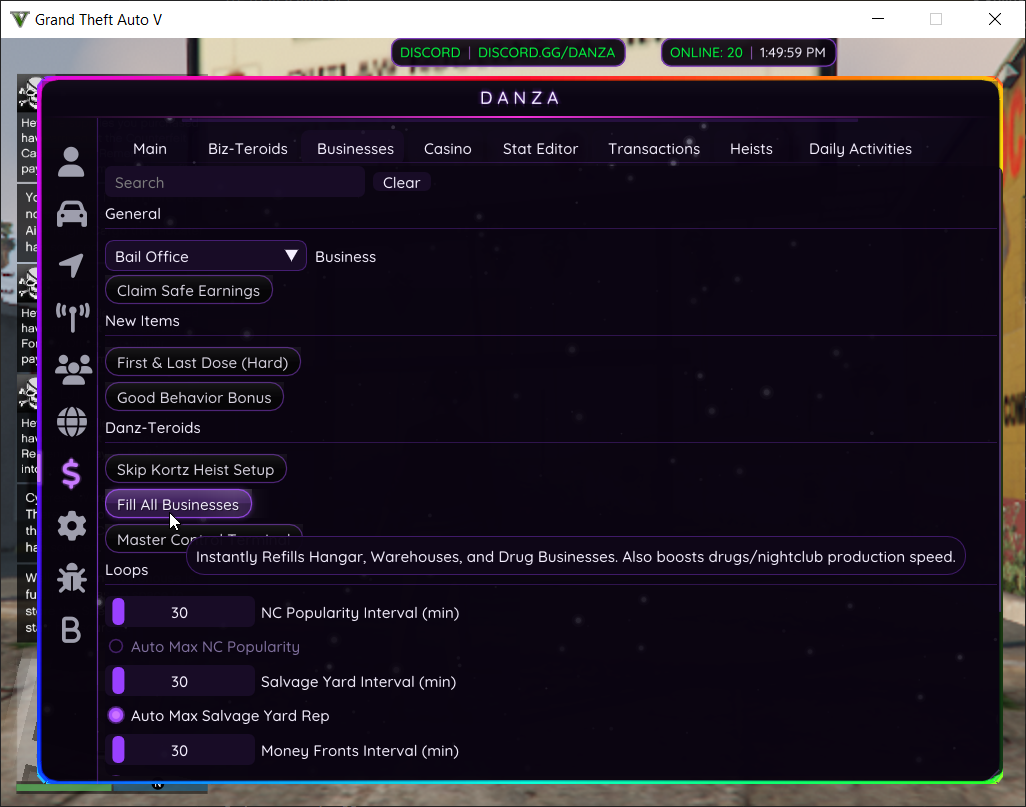Open the vehicle car sidebar icon

[71, 213]
